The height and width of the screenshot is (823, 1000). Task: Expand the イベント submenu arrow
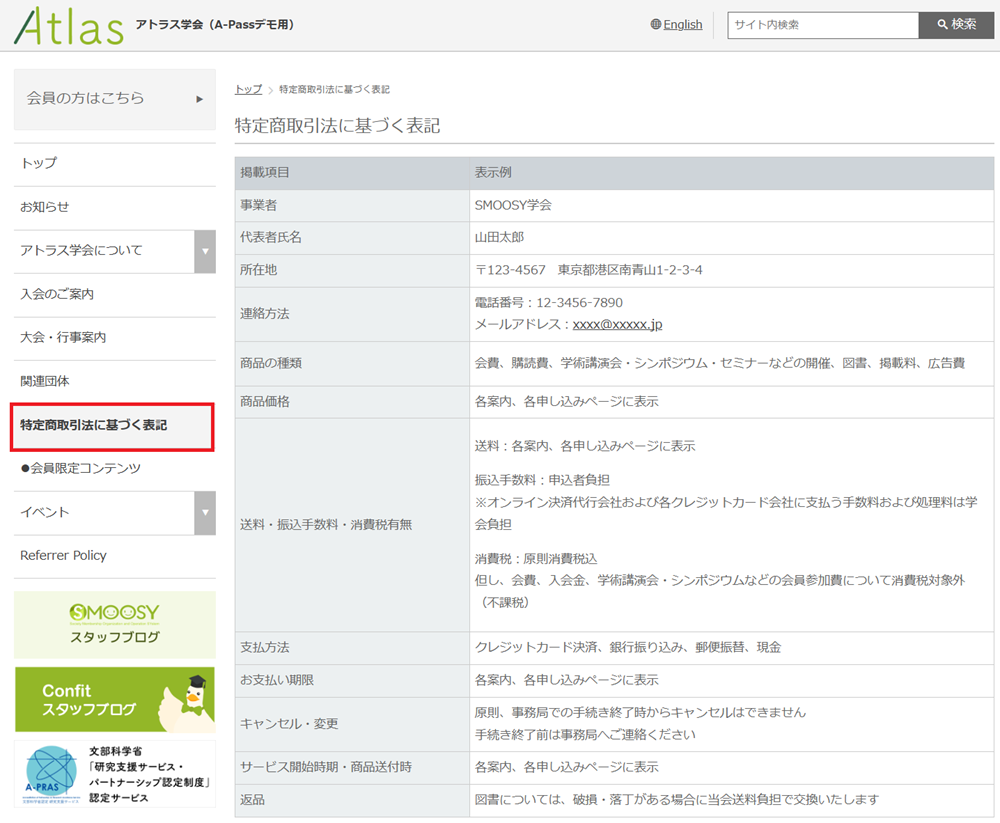[205, 512]
